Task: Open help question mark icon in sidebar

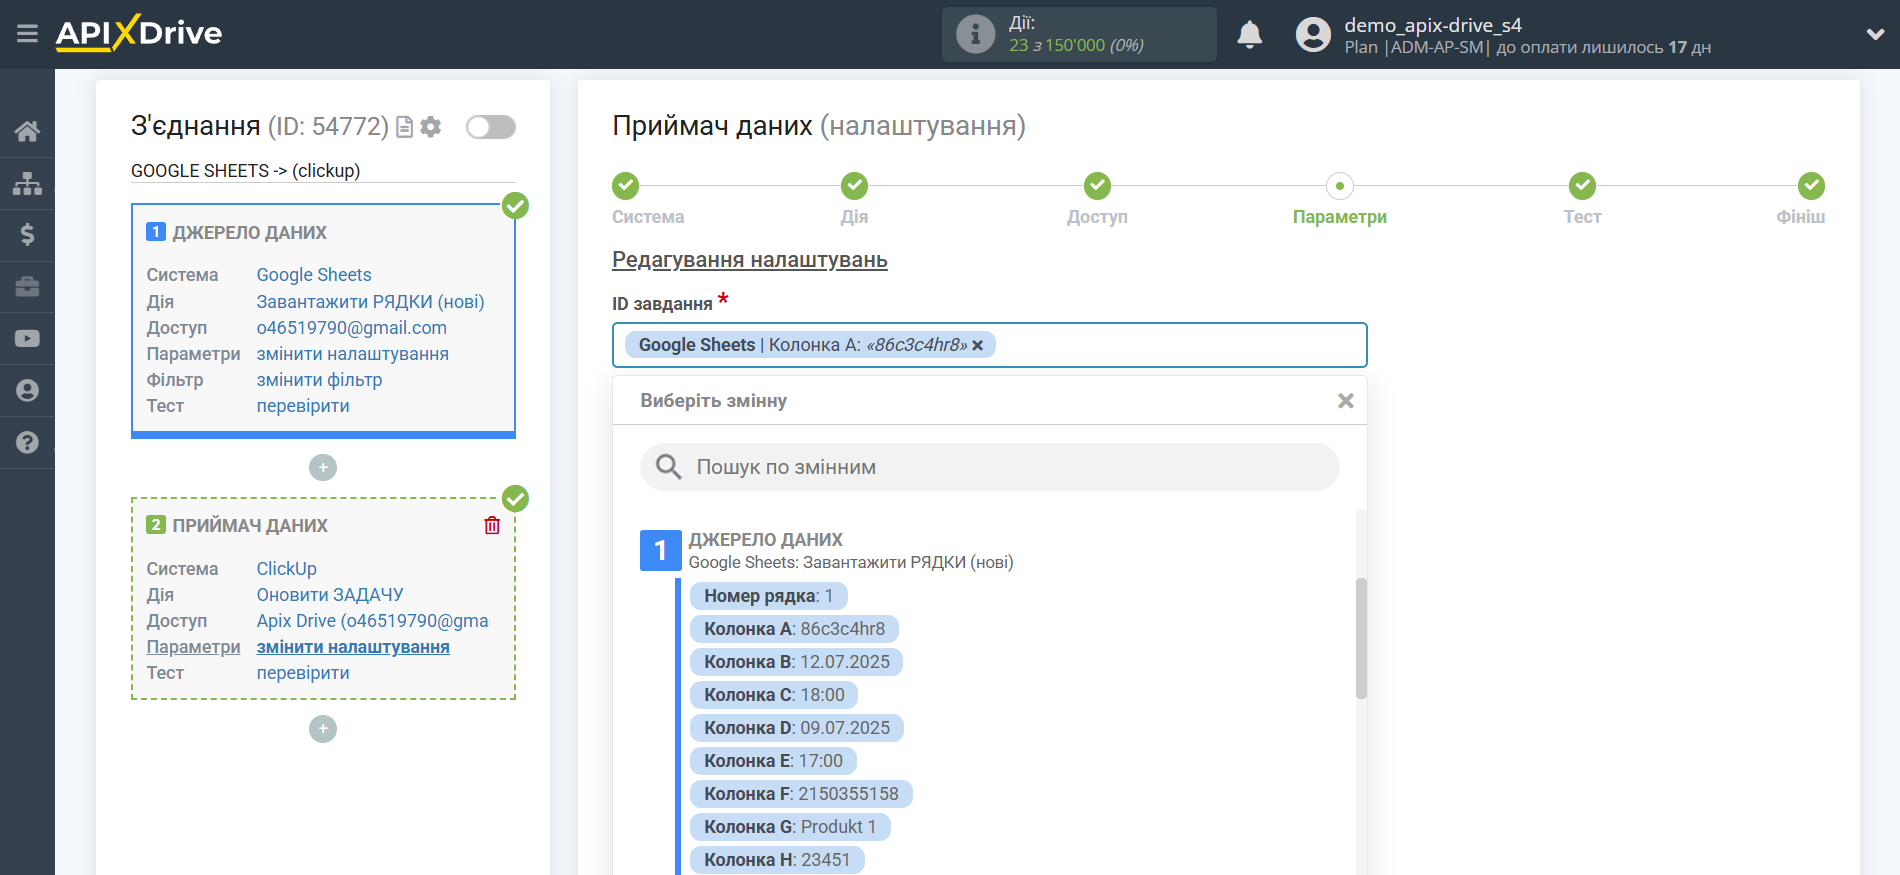Action: [x=27, y=443]
